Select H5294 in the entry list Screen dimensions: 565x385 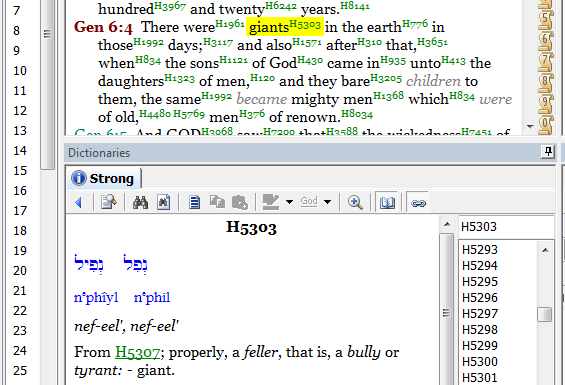tap(480, 266)
